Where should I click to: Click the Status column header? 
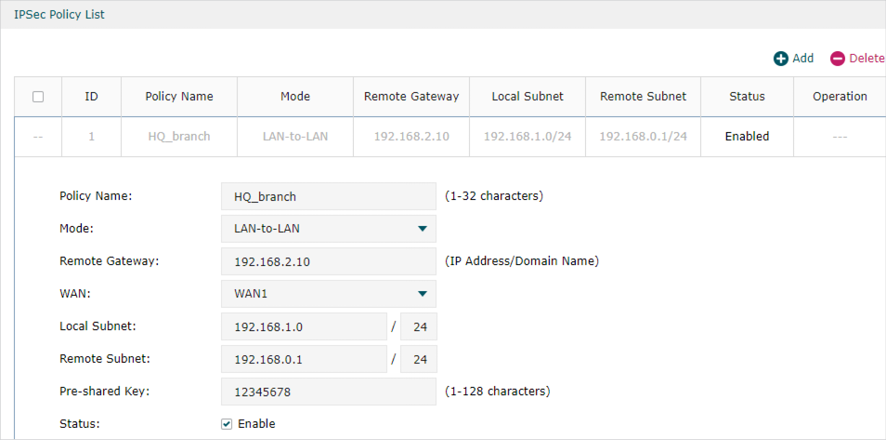(747, 97)
